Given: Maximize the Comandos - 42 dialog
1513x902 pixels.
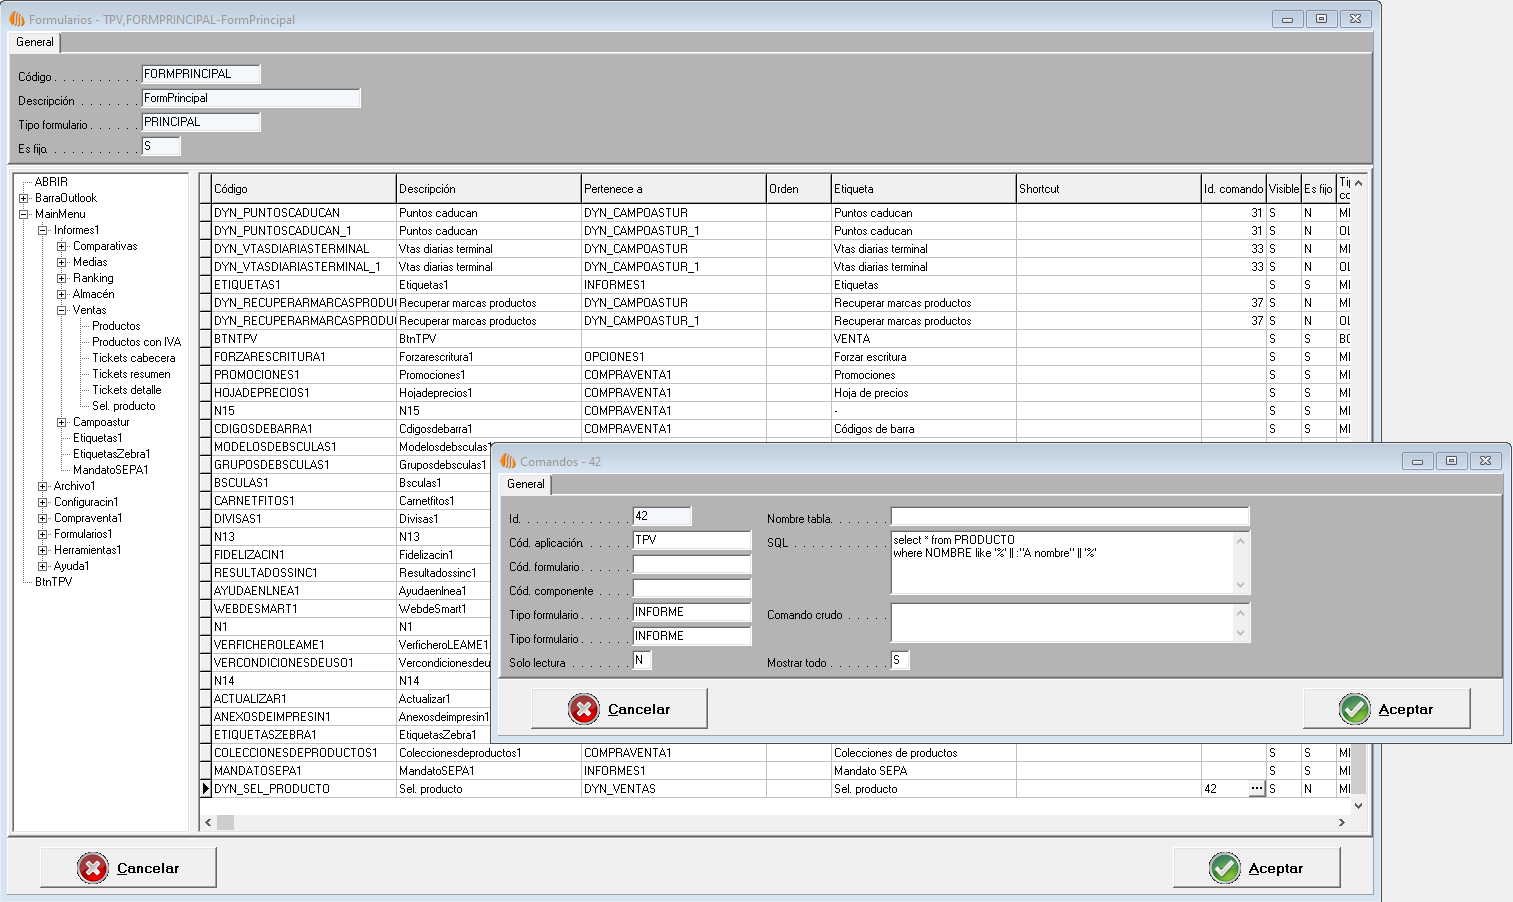Looking at the screenshot, I should [x=1451, y=461].
